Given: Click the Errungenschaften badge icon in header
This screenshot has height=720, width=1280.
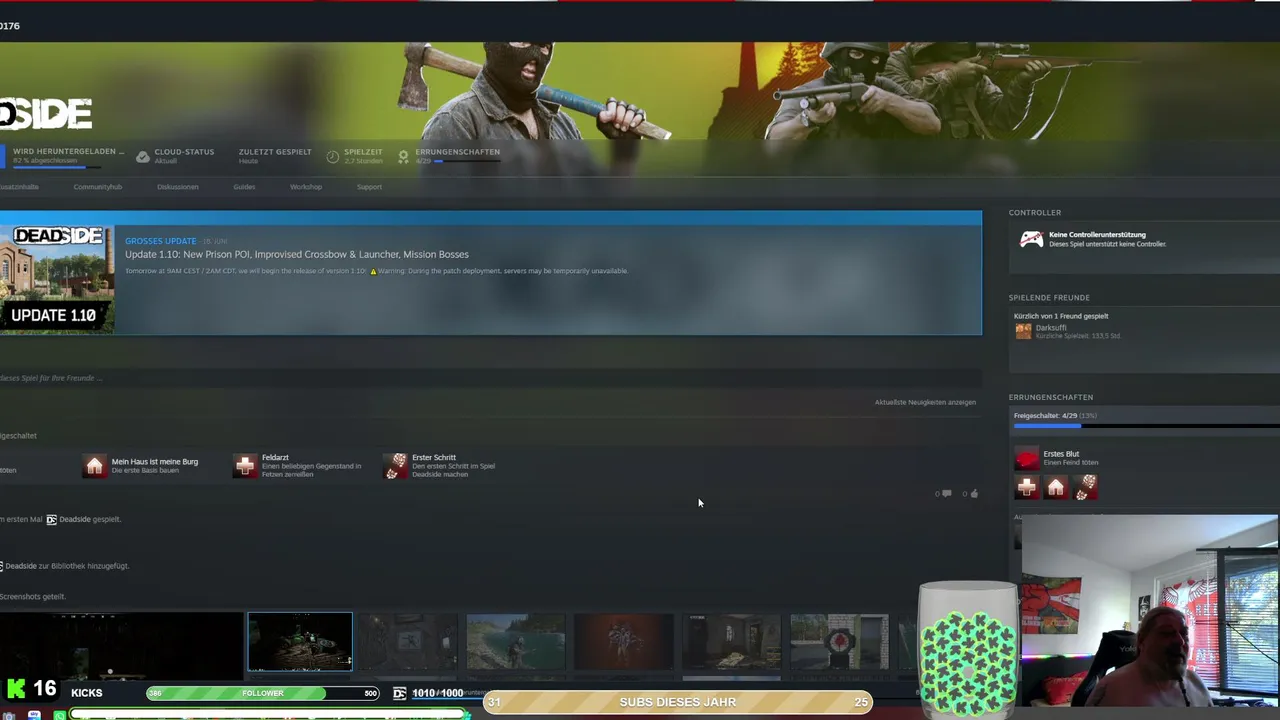Looking at the screenshot, I should point(403,157).
